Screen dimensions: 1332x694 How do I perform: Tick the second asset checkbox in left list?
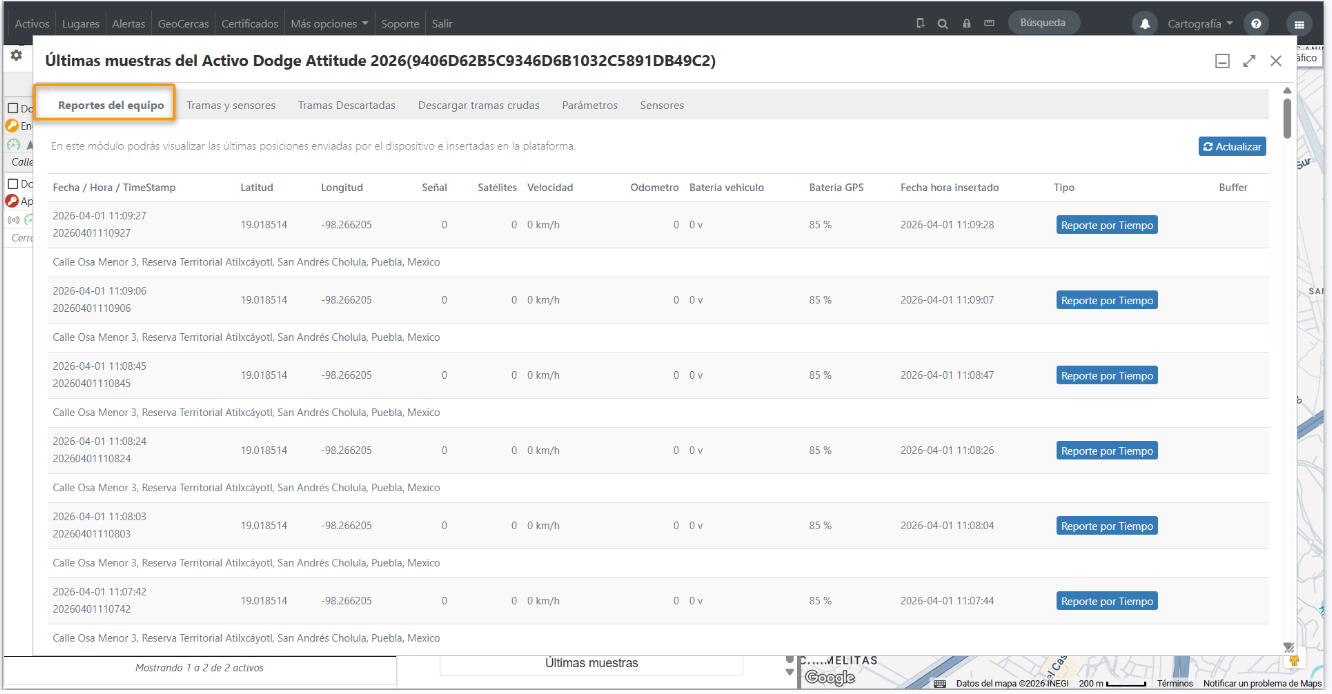click(x=13, y=184)
